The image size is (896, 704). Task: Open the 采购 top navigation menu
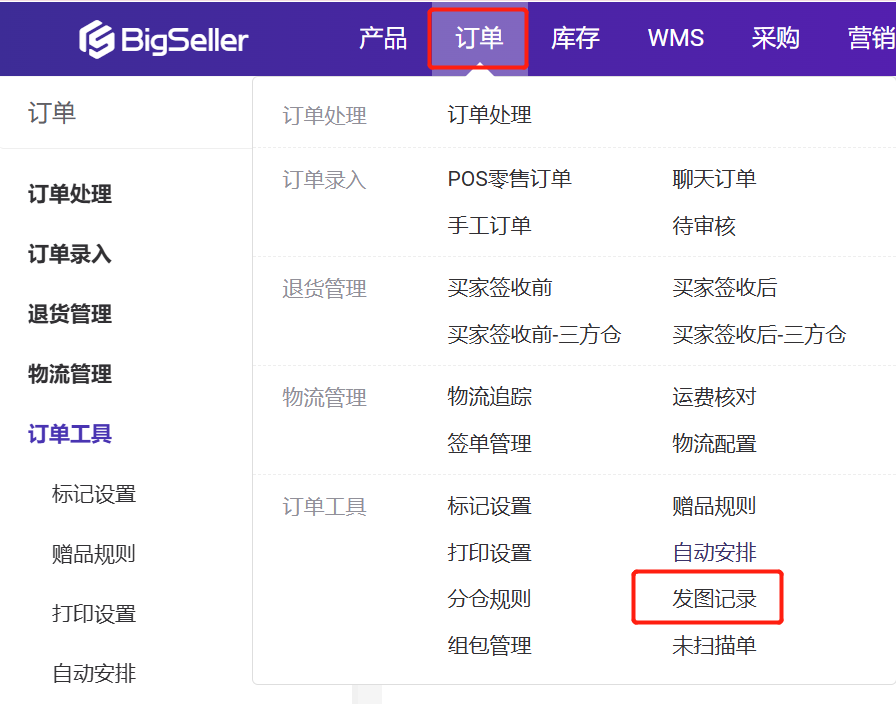pos(776,39)
